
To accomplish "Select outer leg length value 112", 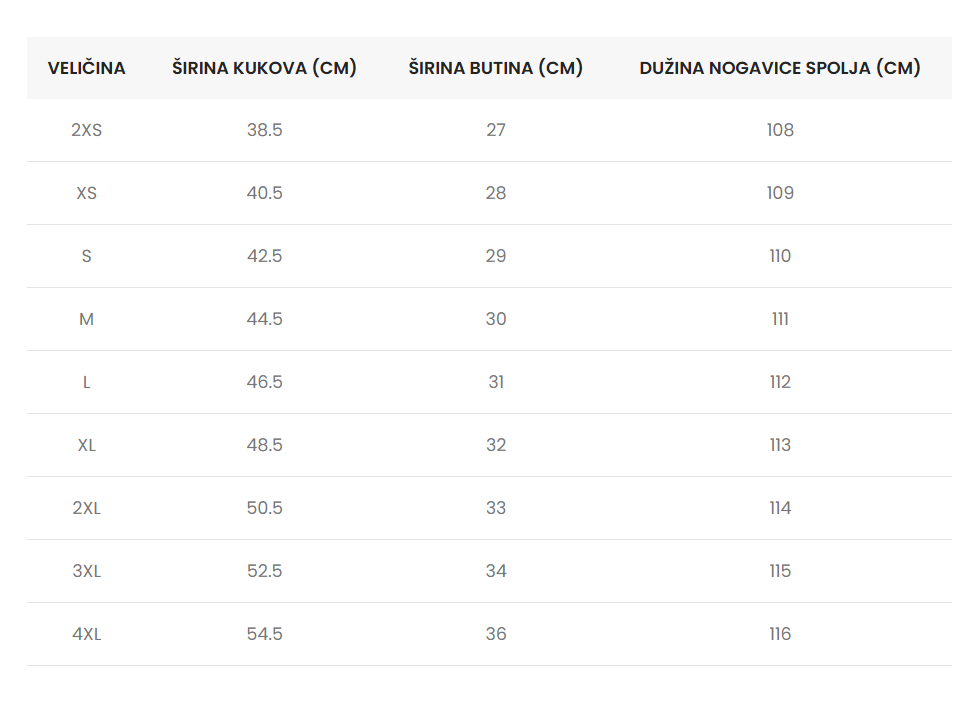I will coord(780,382).
